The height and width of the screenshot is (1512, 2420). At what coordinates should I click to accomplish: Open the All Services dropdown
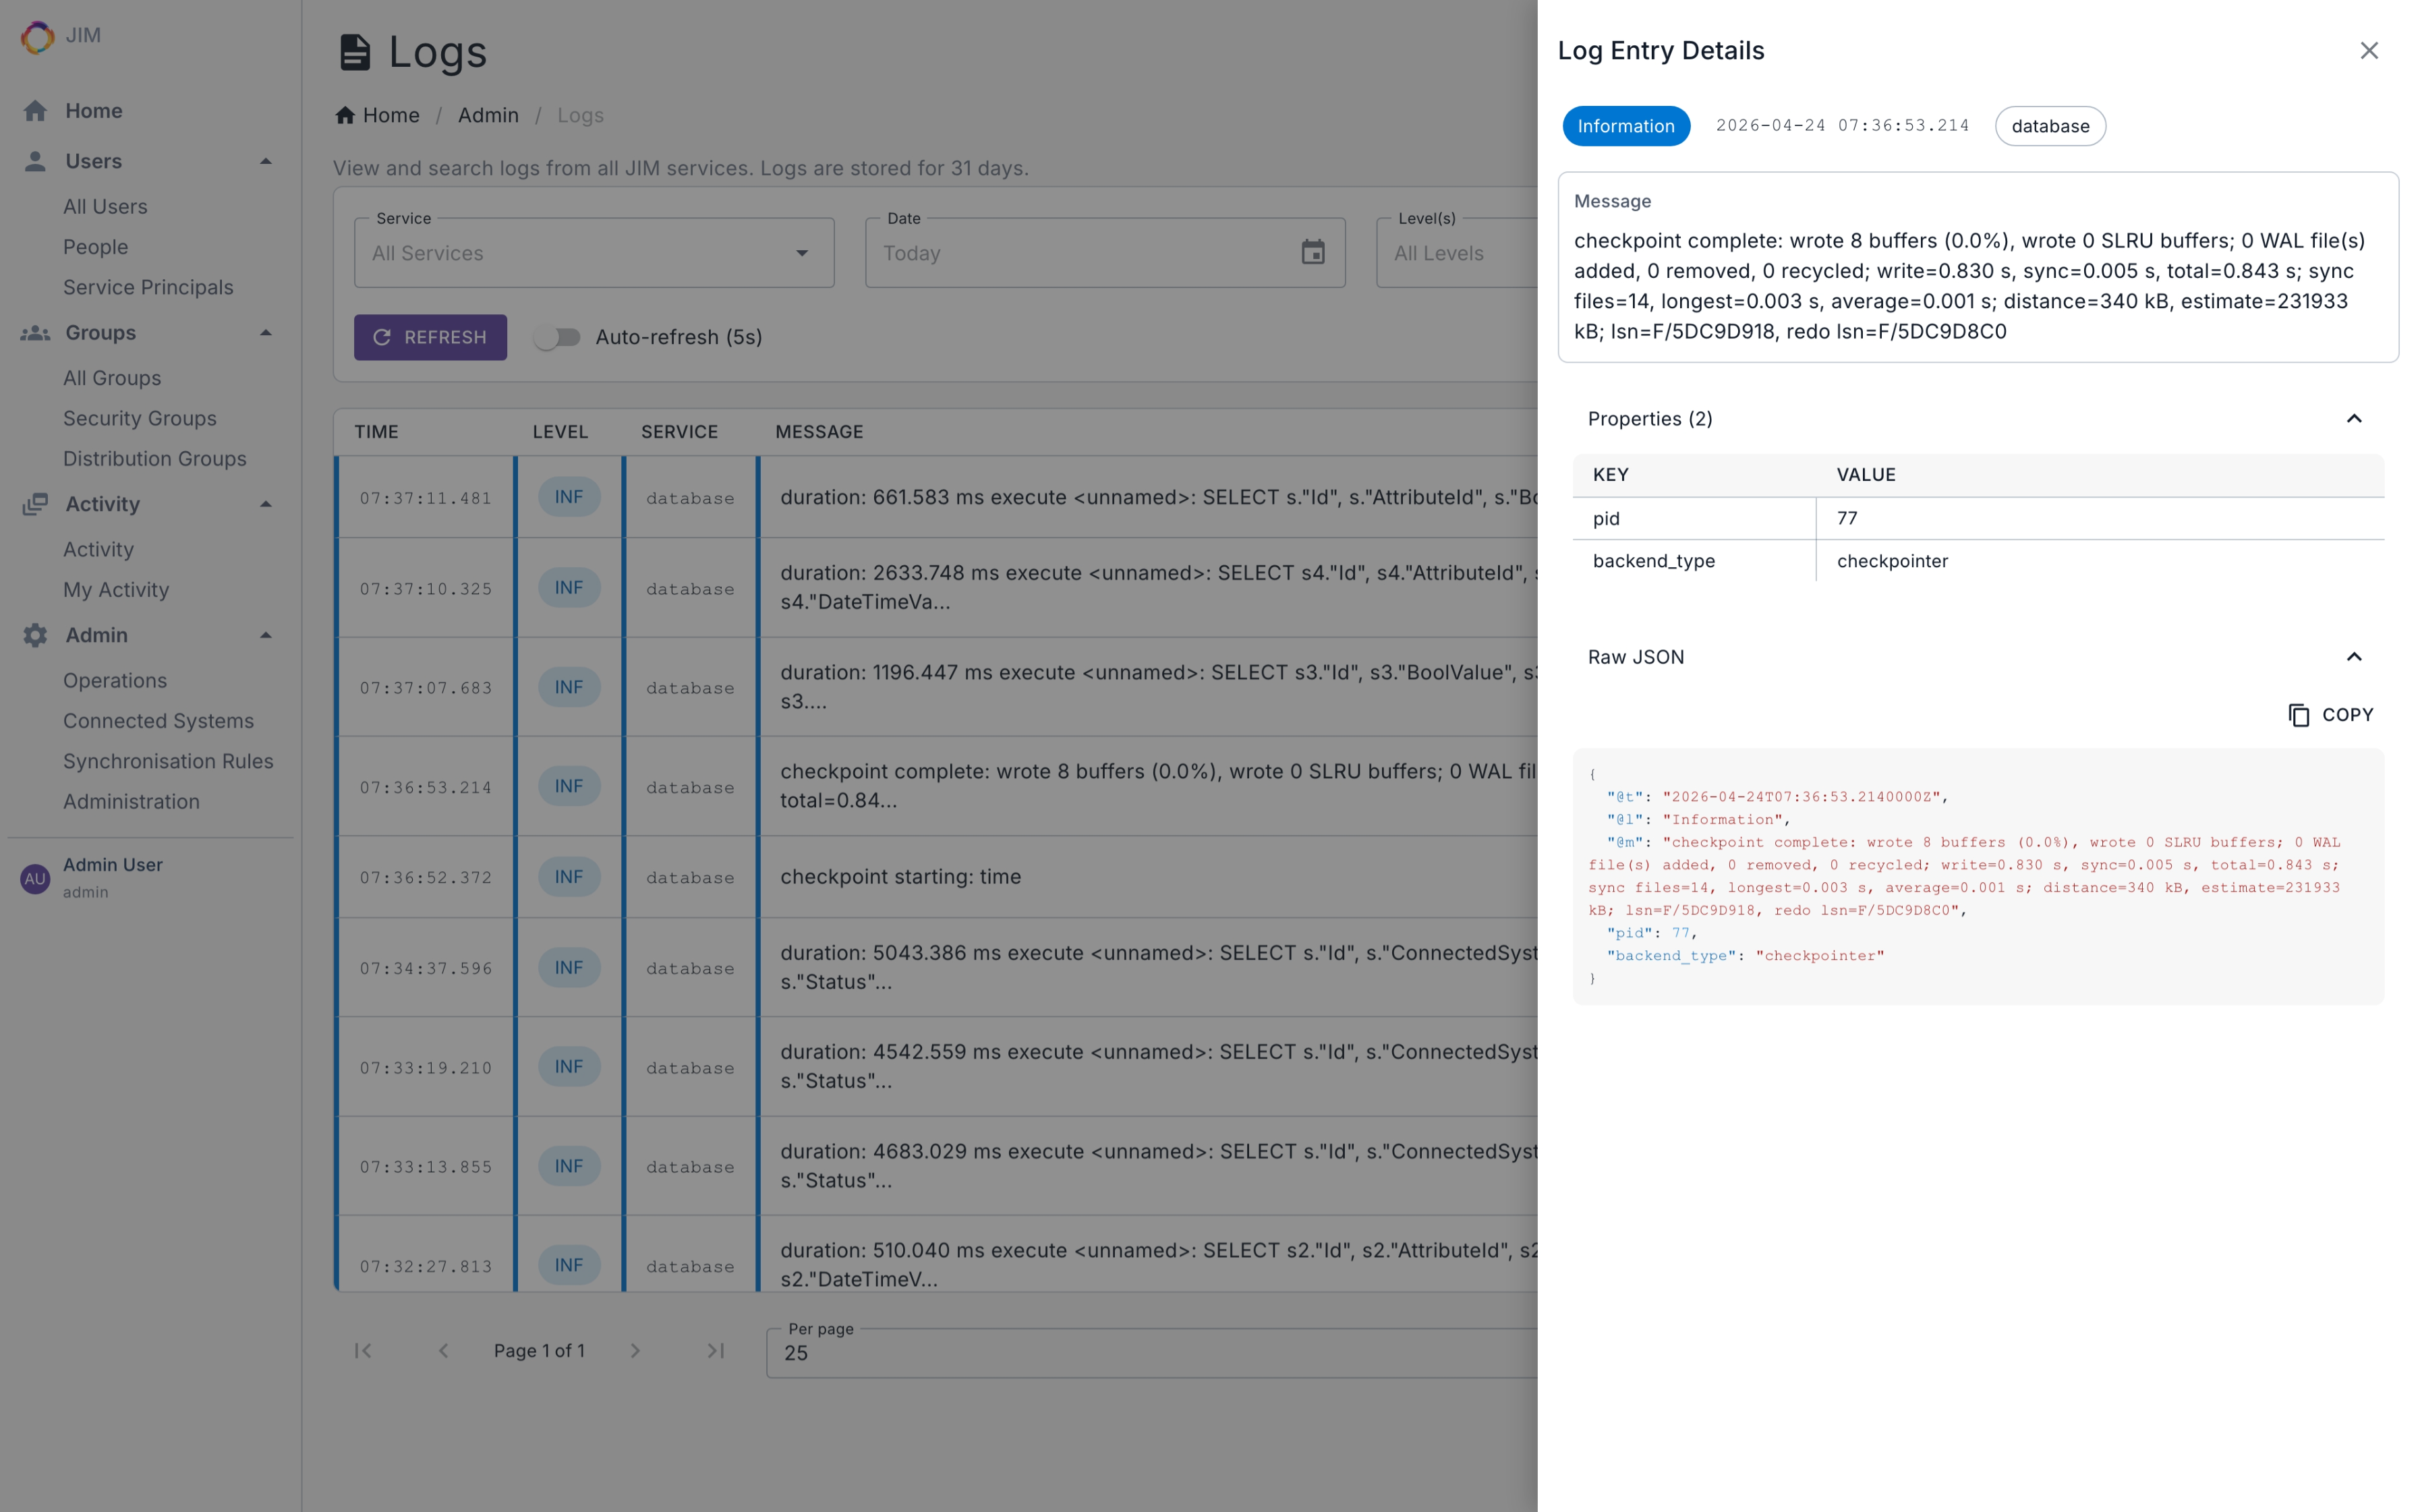point(594,253)
